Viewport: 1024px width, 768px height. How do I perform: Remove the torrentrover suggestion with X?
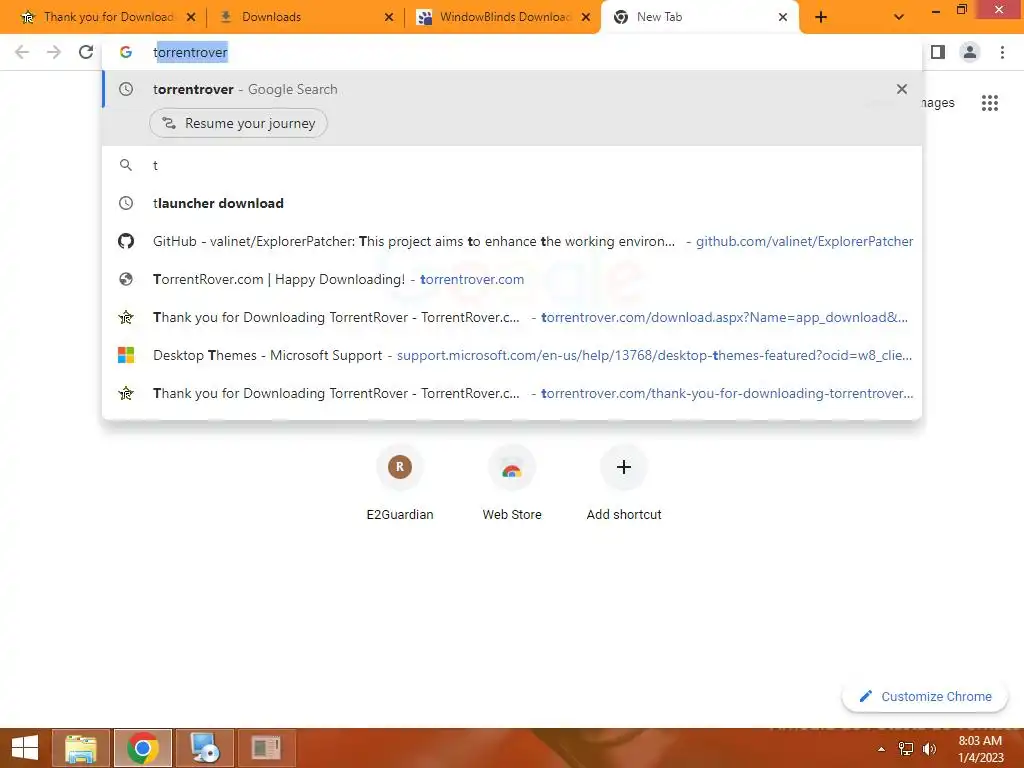pos(902,89)
